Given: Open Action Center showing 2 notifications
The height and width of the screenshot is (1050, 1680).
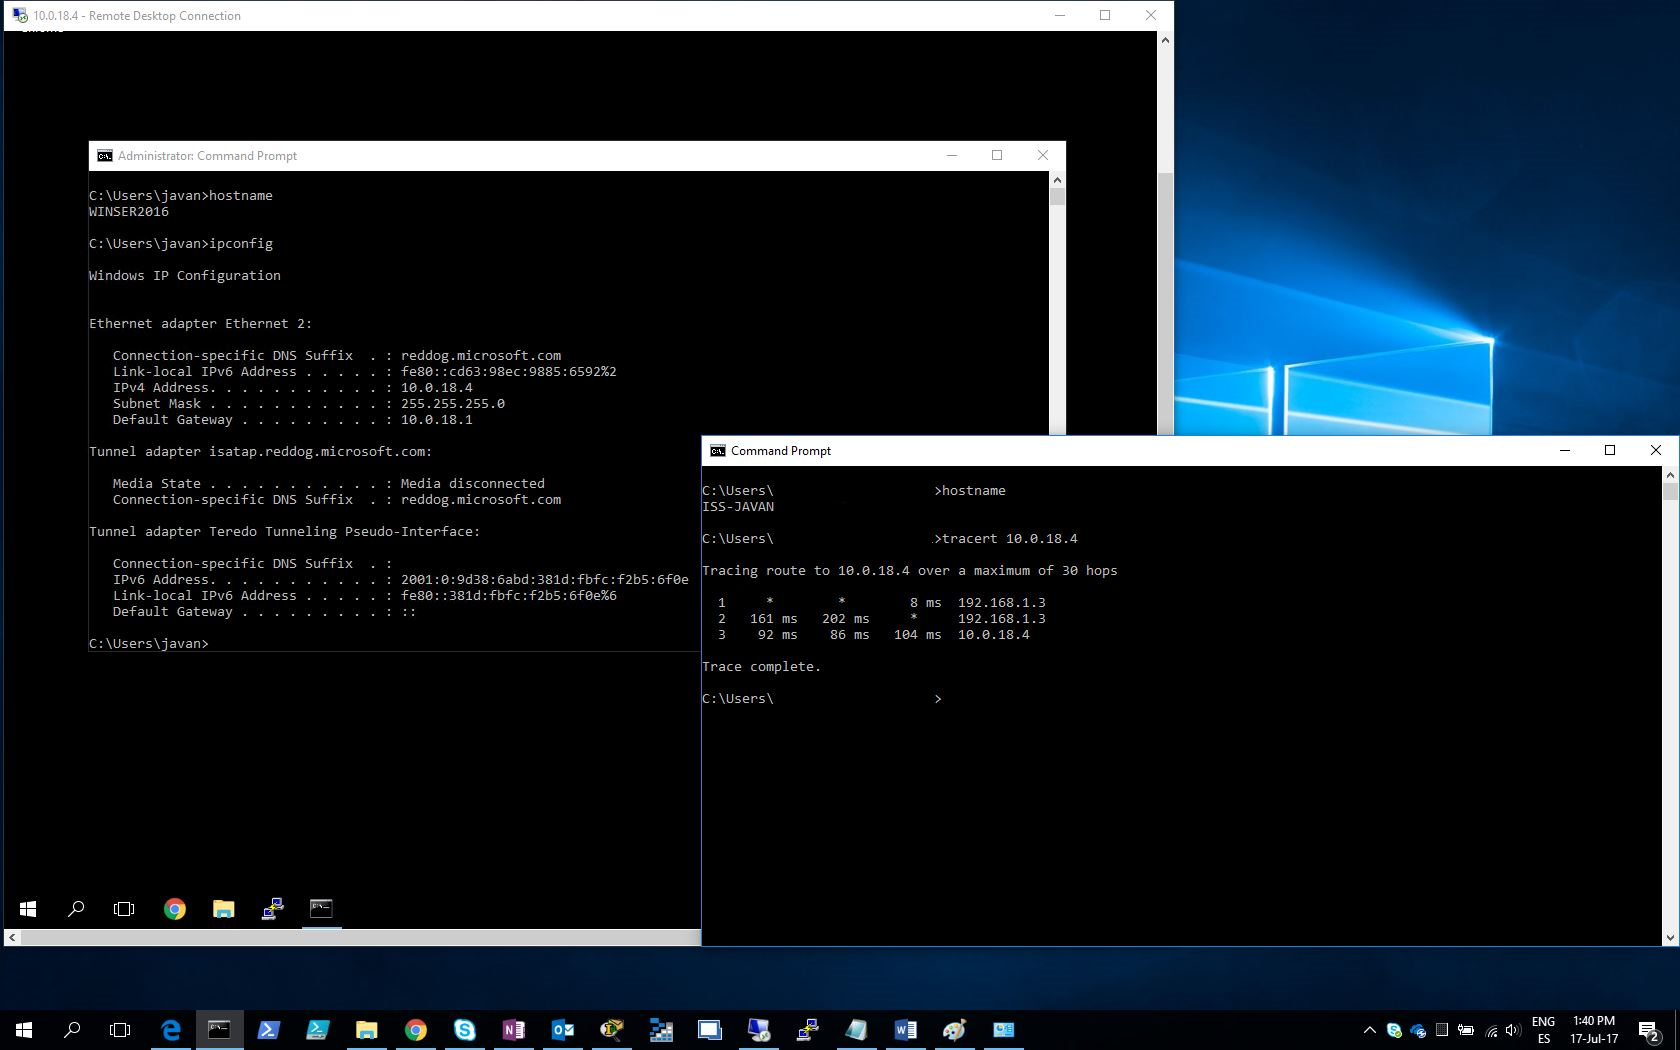Looking at the screenshot, I should (1650, 1030).
